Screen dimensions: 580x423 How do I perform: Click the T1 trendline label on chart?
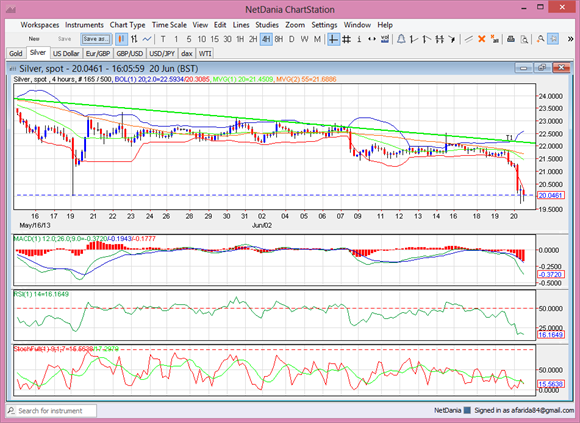[x=509, y=138]
